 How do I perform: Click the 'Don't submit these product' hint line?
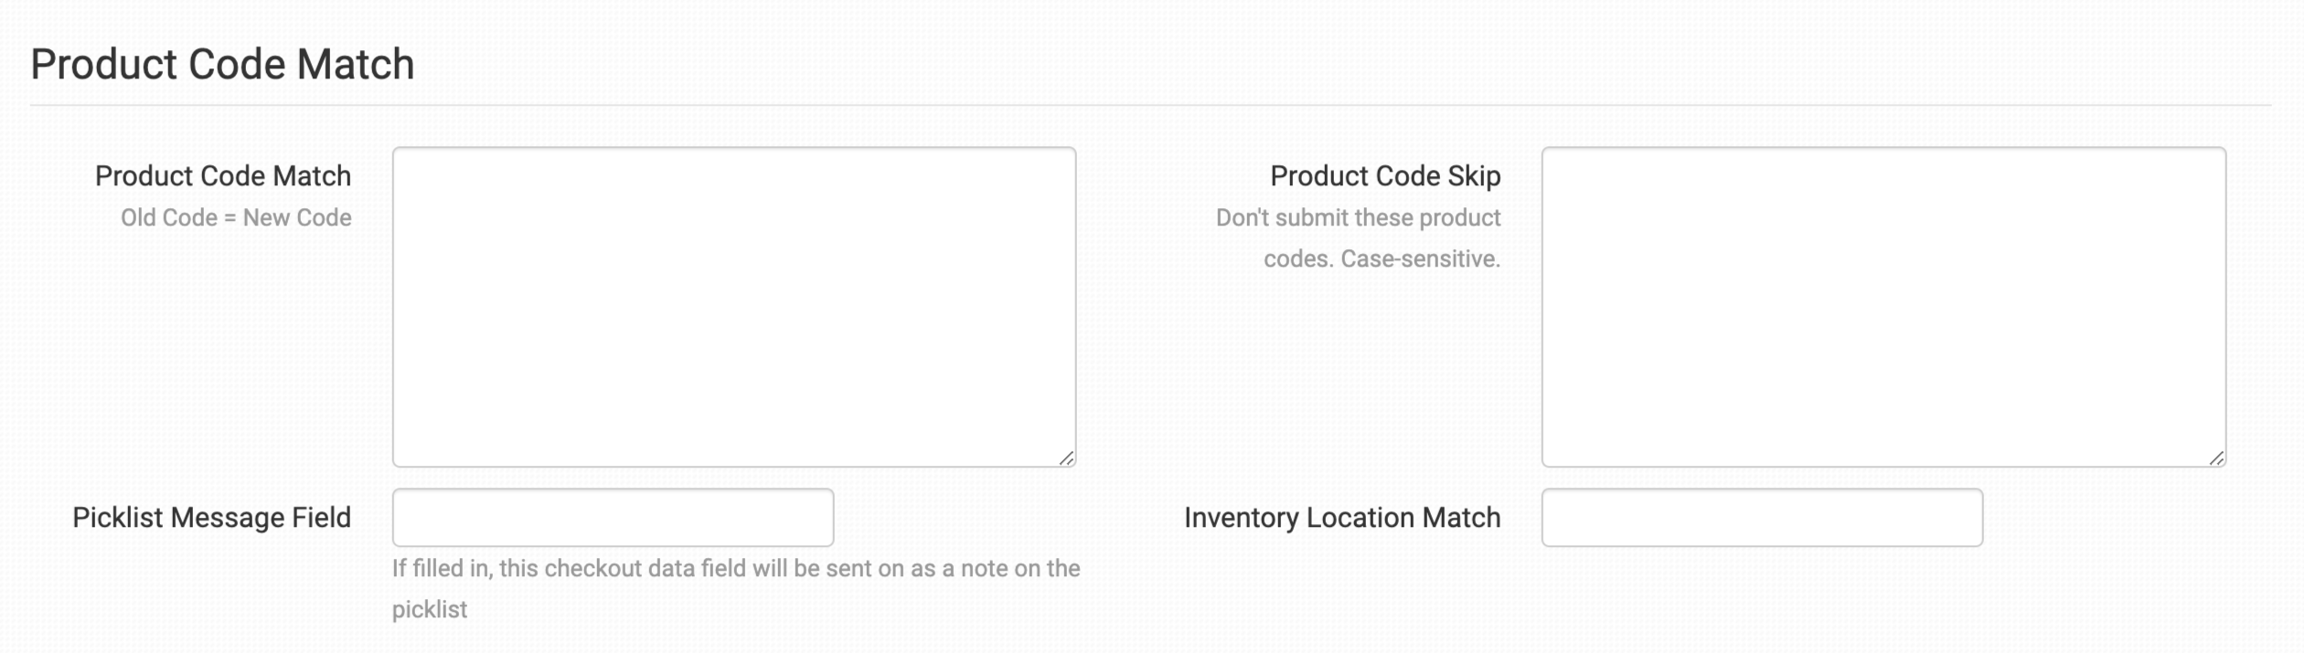(1358, 218)
